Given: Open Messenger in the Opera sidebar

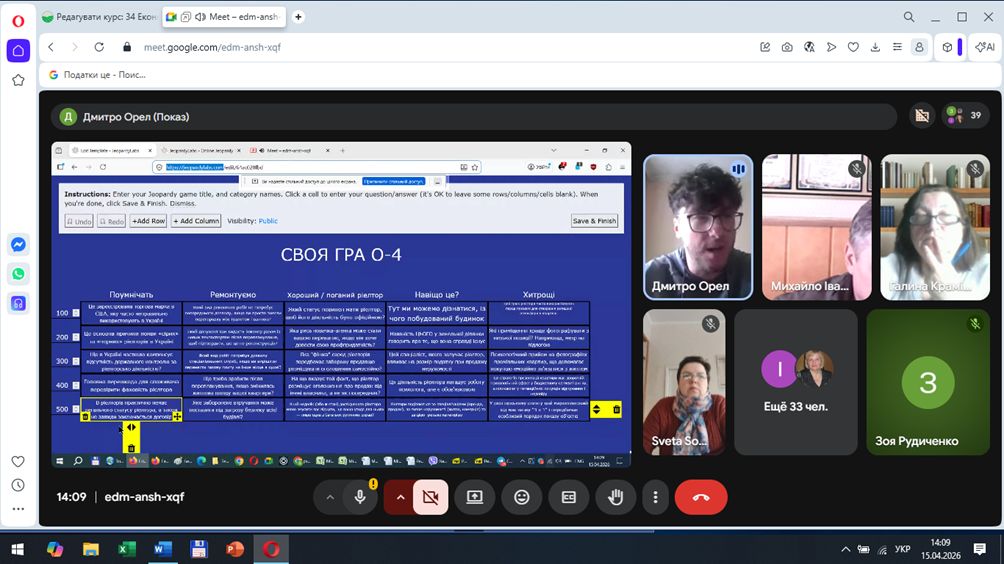Looking at the screenshot, I should pos(18,244).
